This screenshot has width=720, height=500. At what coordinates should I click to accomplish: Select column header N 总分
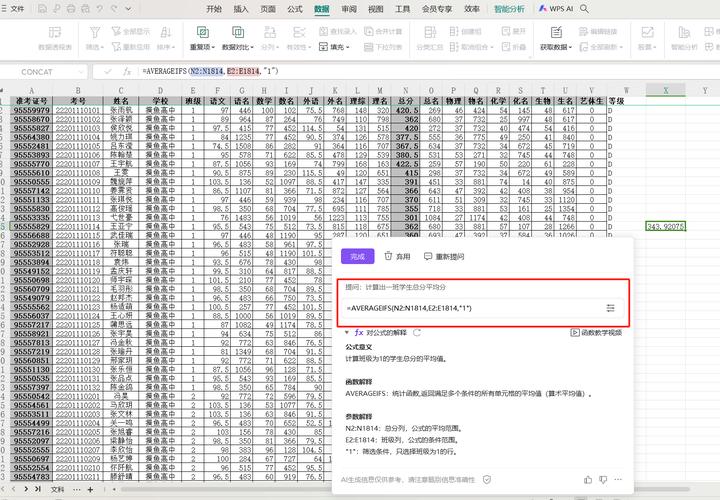coord(405,90)
